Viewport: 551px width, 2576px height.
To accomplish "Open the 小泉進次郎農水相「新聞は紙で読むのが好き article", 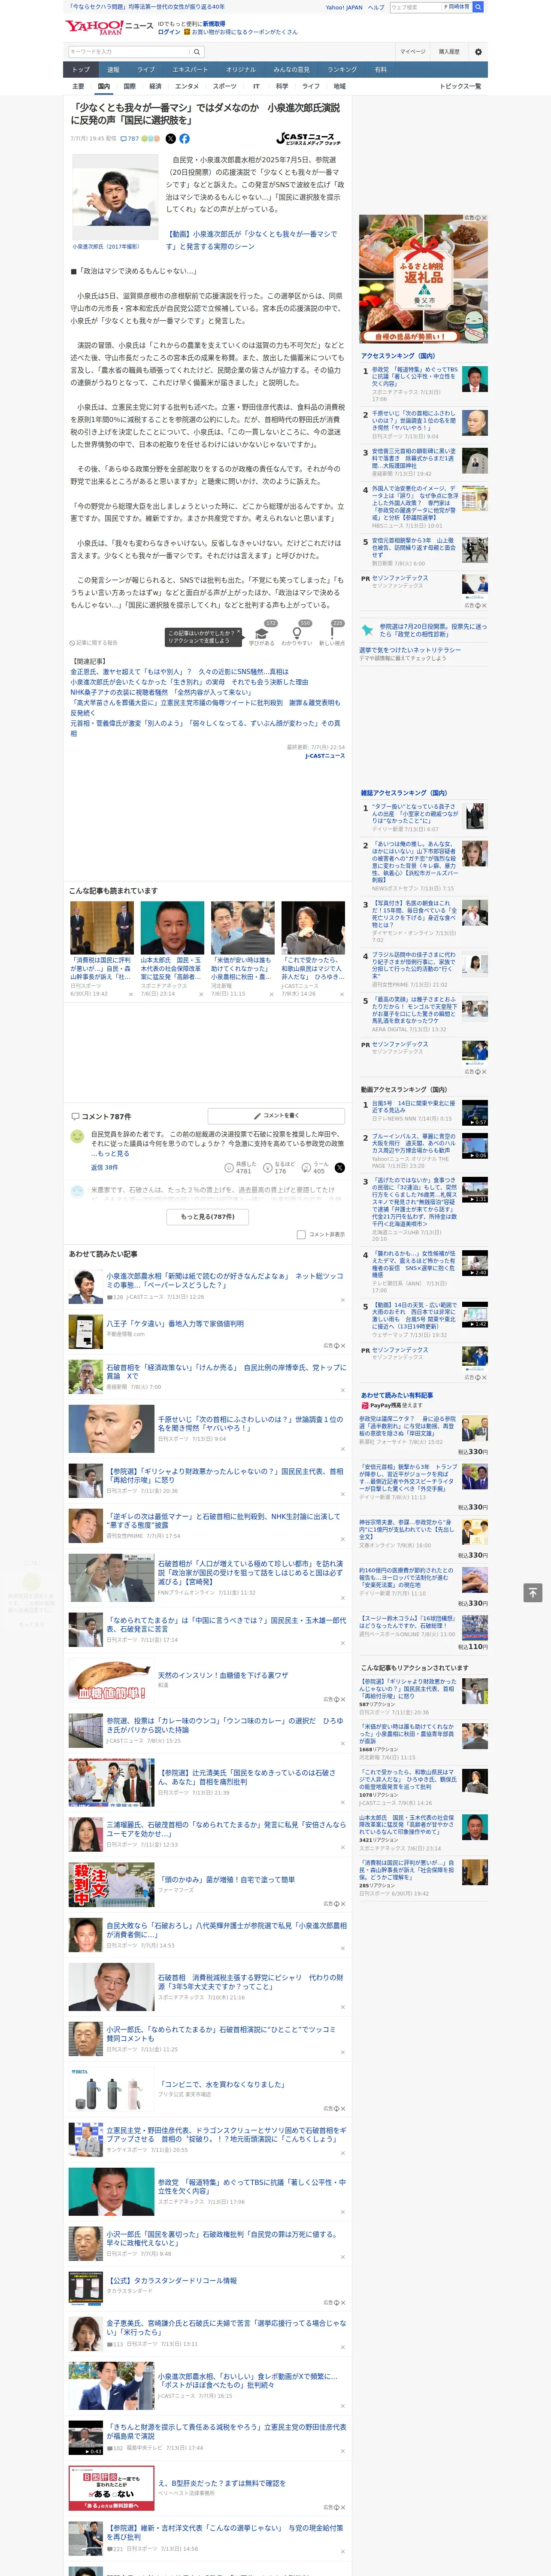I will (225, 1280).
